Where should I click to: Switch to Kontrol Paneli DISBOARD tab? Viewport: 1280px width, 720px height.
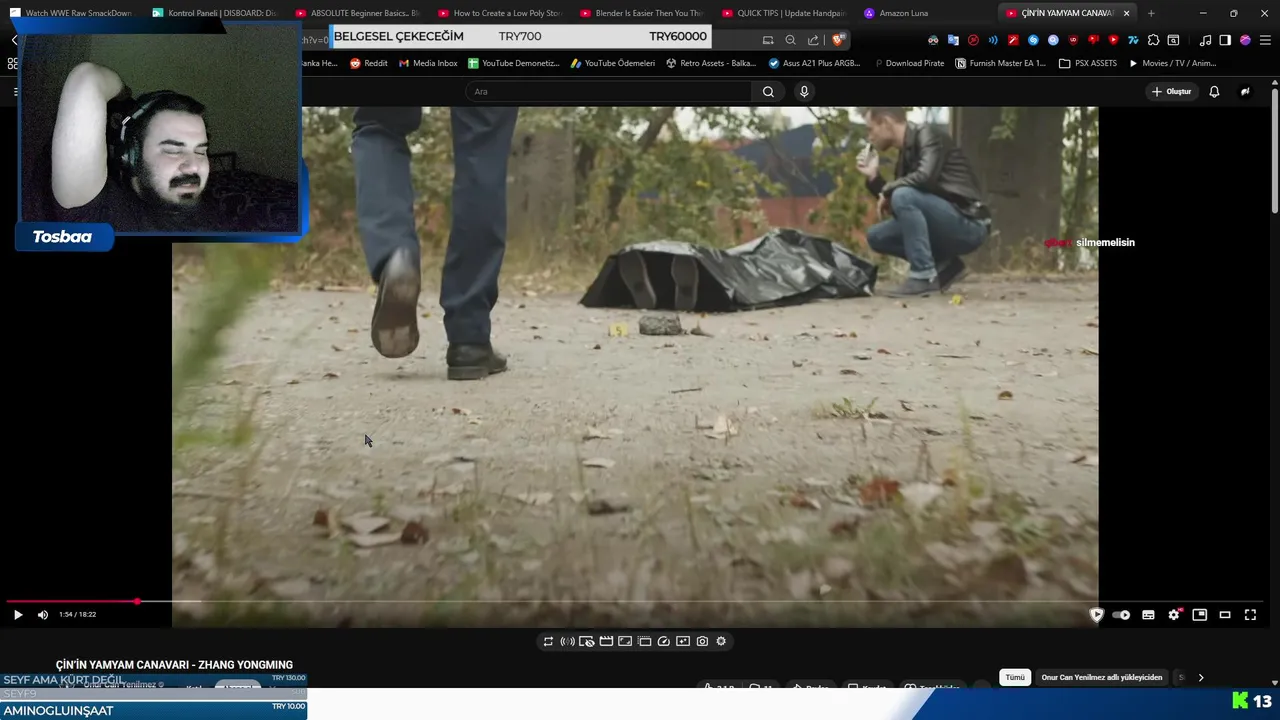pos(215,13)
